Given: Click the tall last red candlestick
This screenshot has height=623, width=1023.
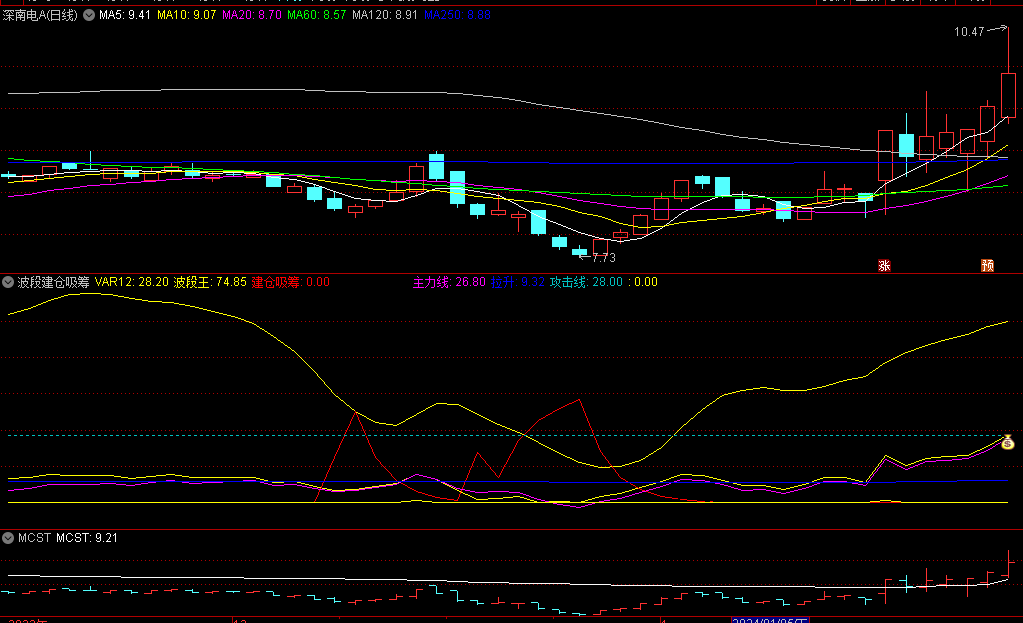Looking at the screenshot, I should [x=1008, y=96].
